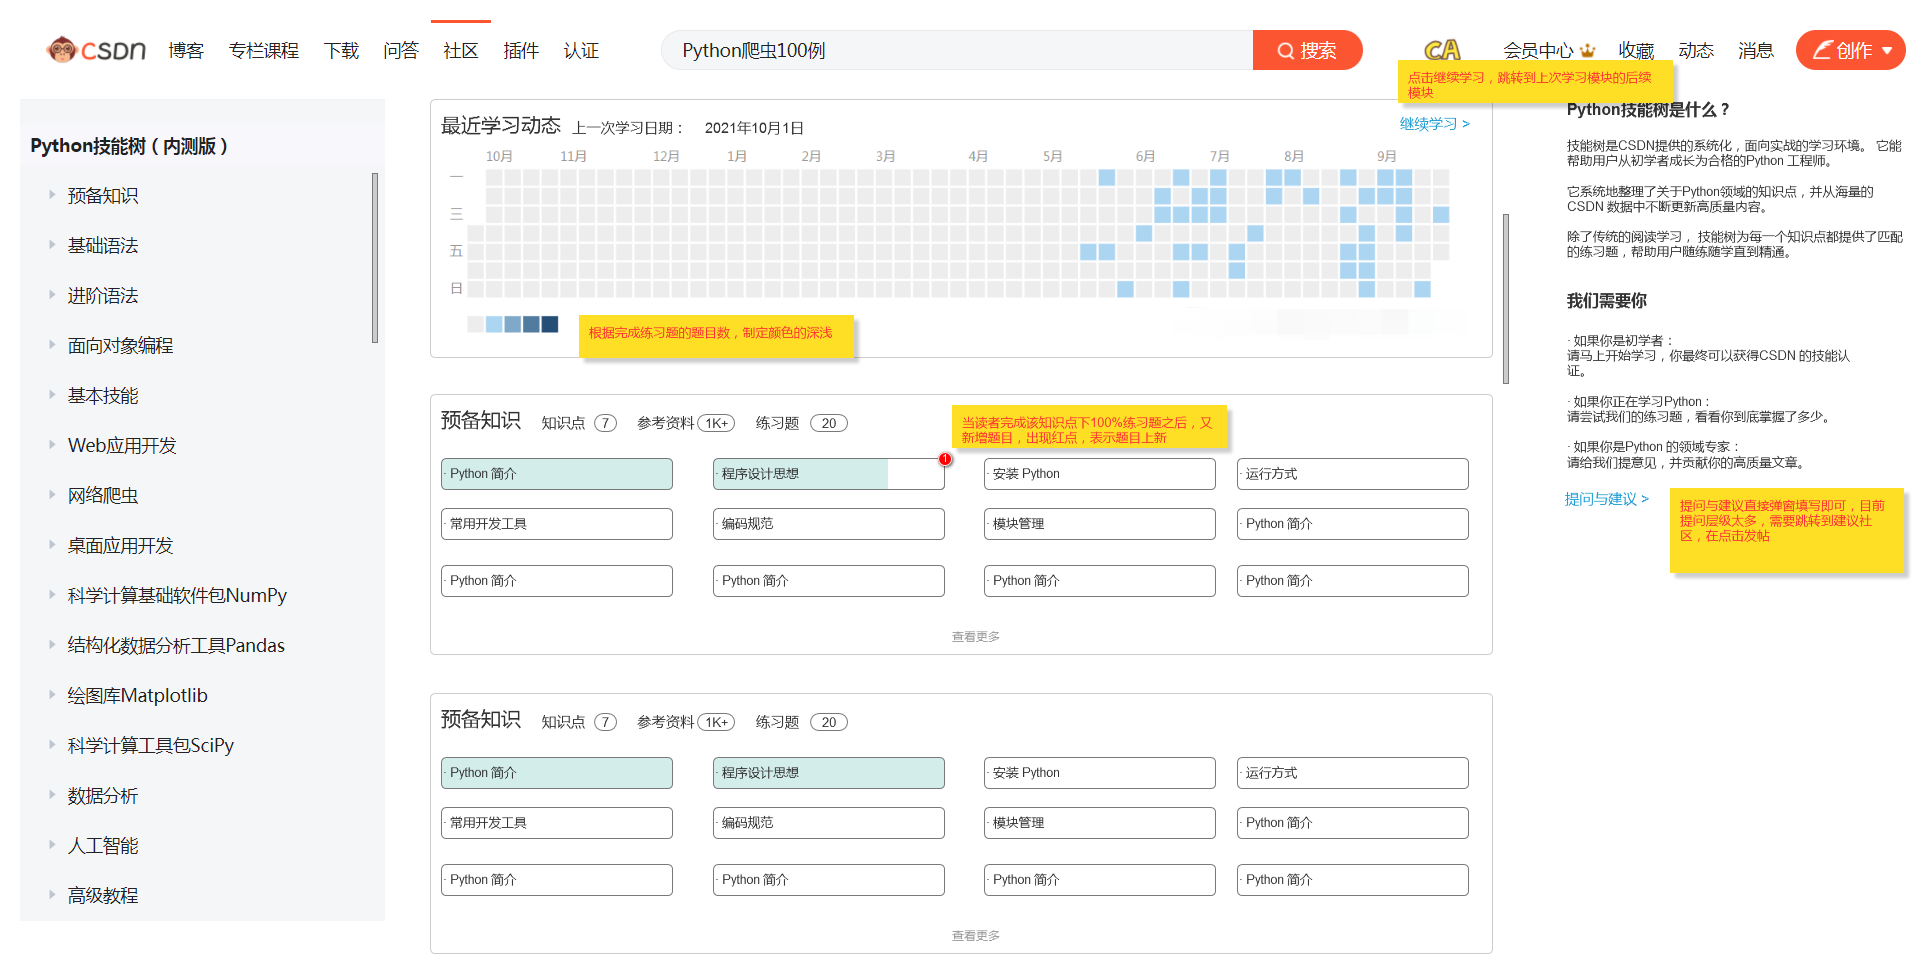Select 人工智能 in sidebar
This screenshot has height=954, width=1930.
click(x=103, y=846)
